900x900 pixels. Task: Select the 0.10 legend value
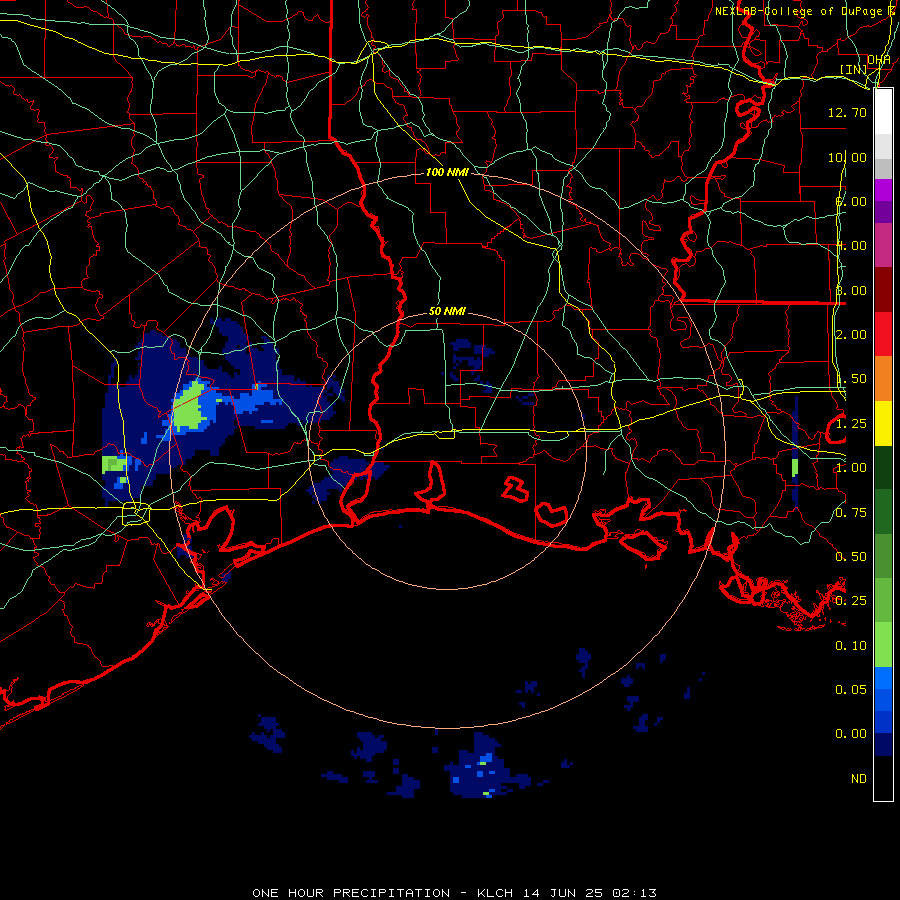pyautogui.click(x=851, y=646)
